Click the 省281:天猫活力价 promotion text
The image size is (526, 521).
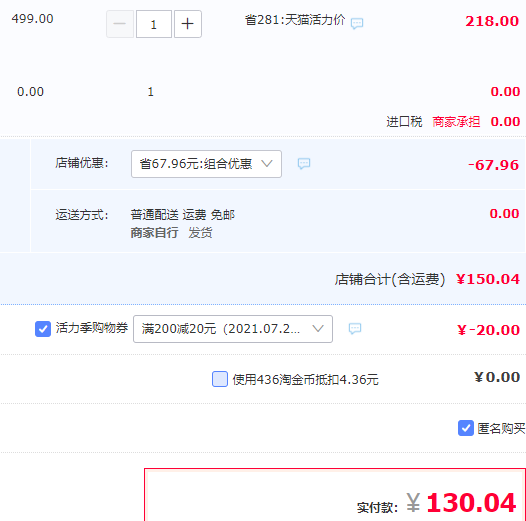(295, 20)
